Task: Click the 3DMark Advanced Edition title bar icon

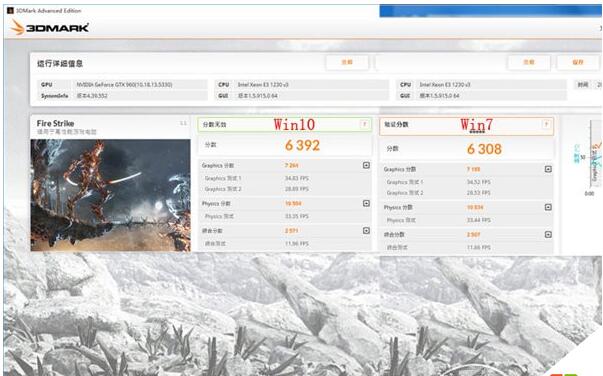Action: point(10,11)
